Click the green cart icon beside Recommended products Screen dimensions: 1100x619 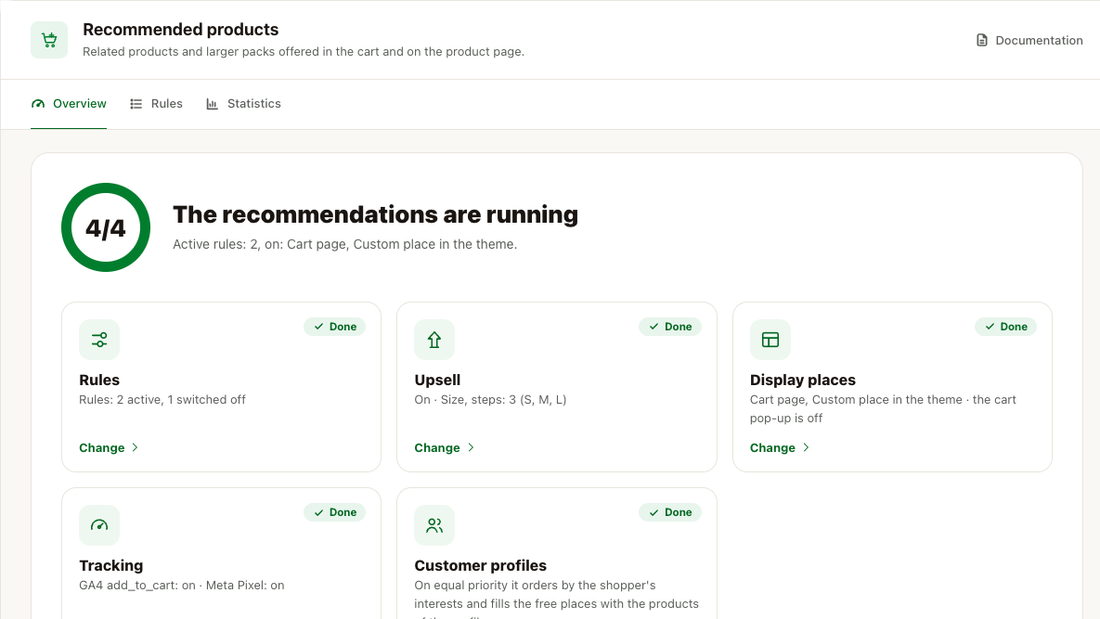coord(49,40)
